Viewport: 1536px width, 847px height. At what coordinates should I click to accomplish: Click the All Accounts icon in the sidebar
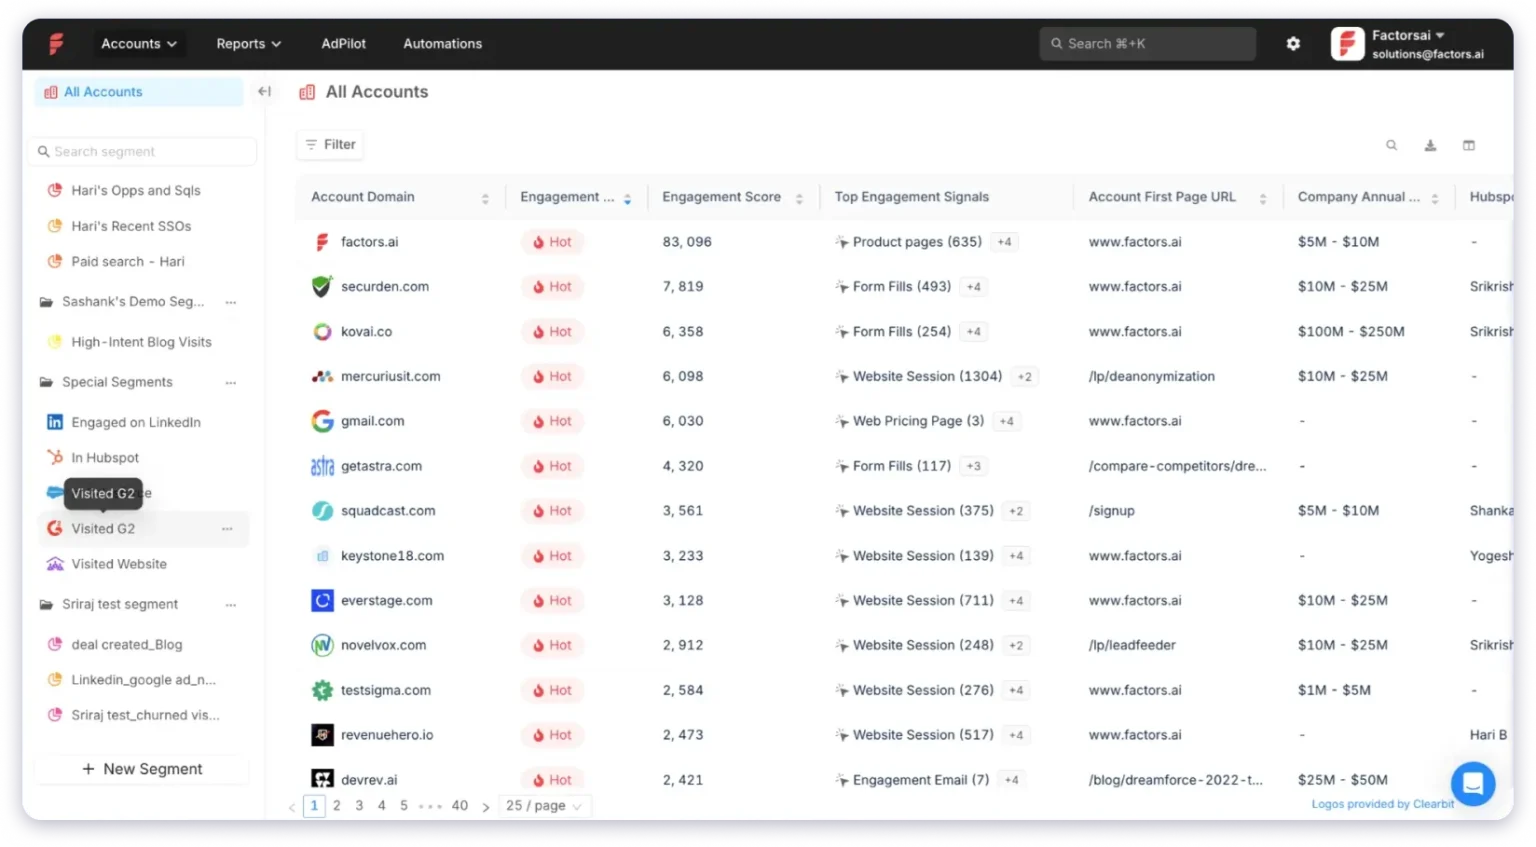50,91
